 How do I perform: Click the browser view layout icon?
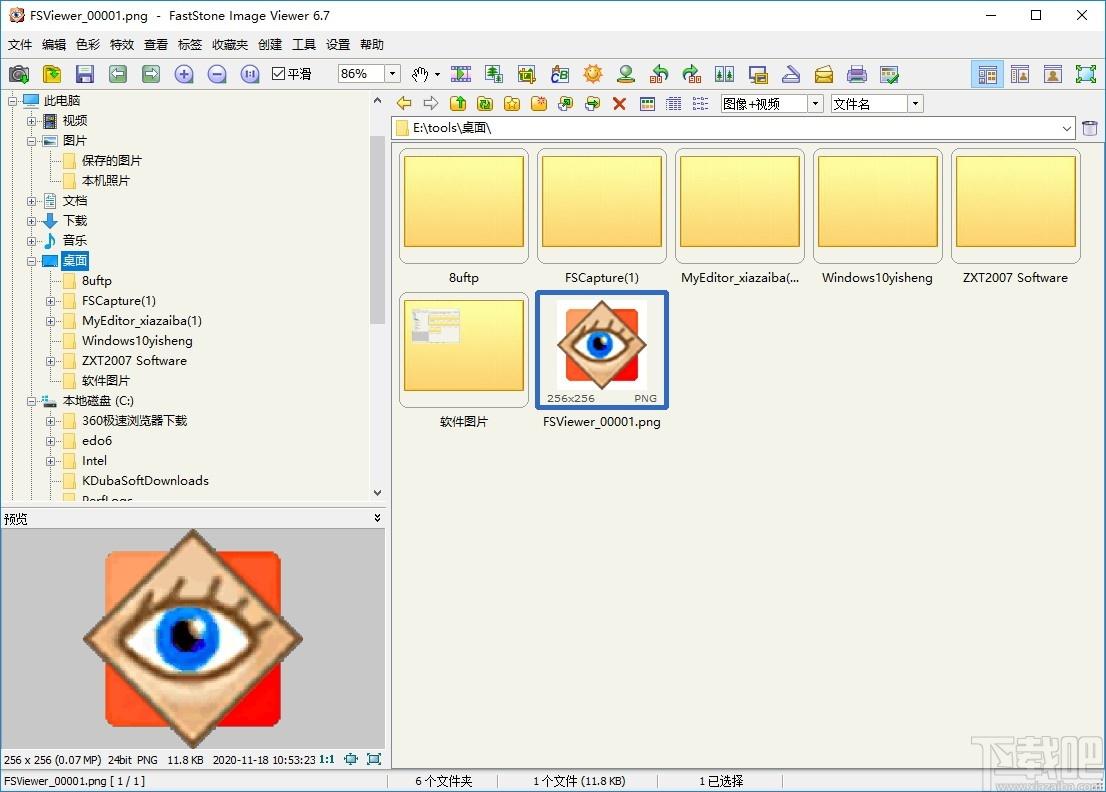(x=988, y=74)
